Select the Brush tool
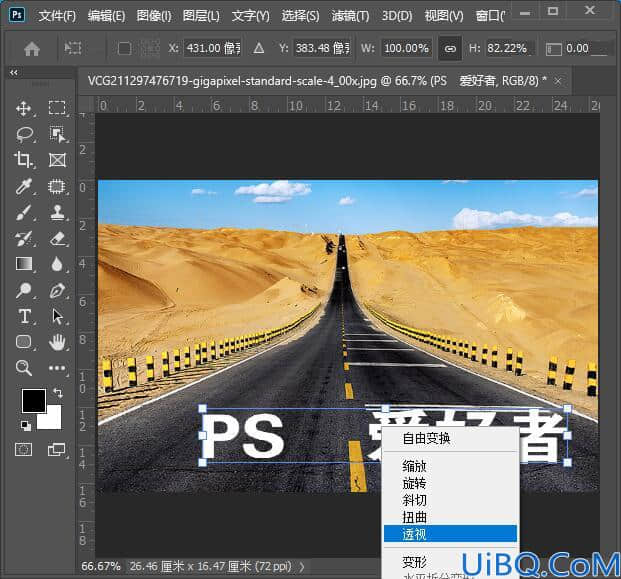Viewport: 621px width, 579px height. [23, 212]
